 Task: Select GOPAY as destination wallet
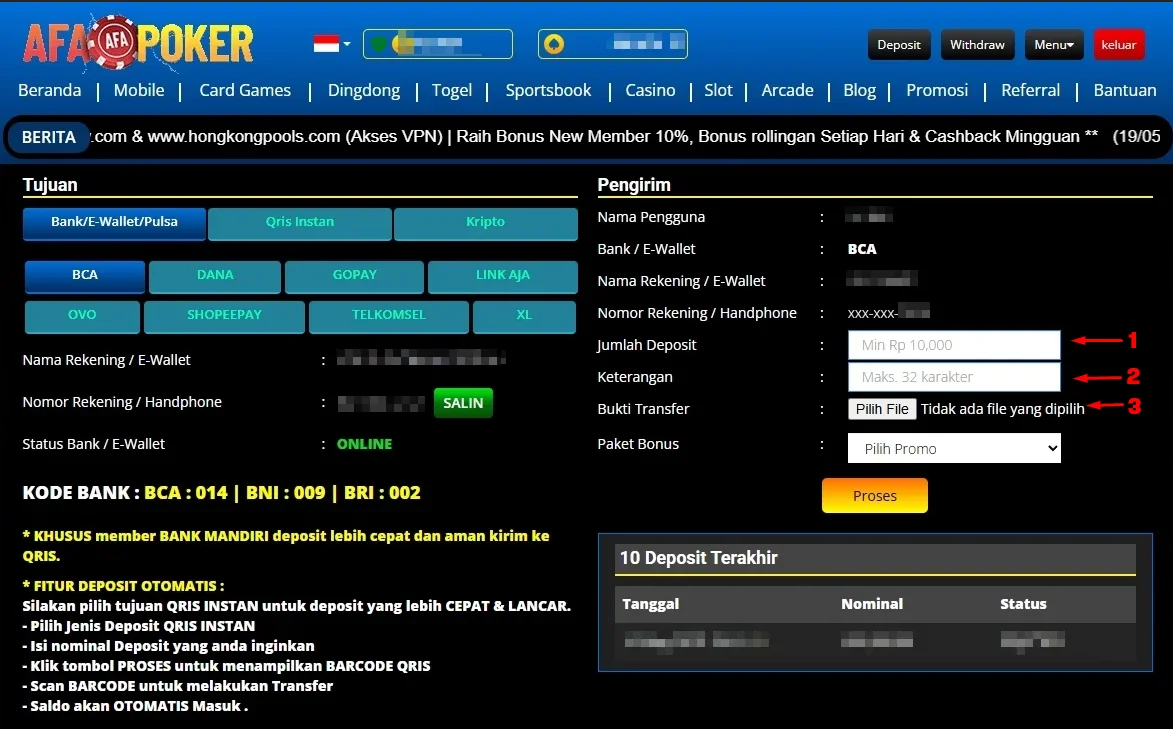point(355,276)
